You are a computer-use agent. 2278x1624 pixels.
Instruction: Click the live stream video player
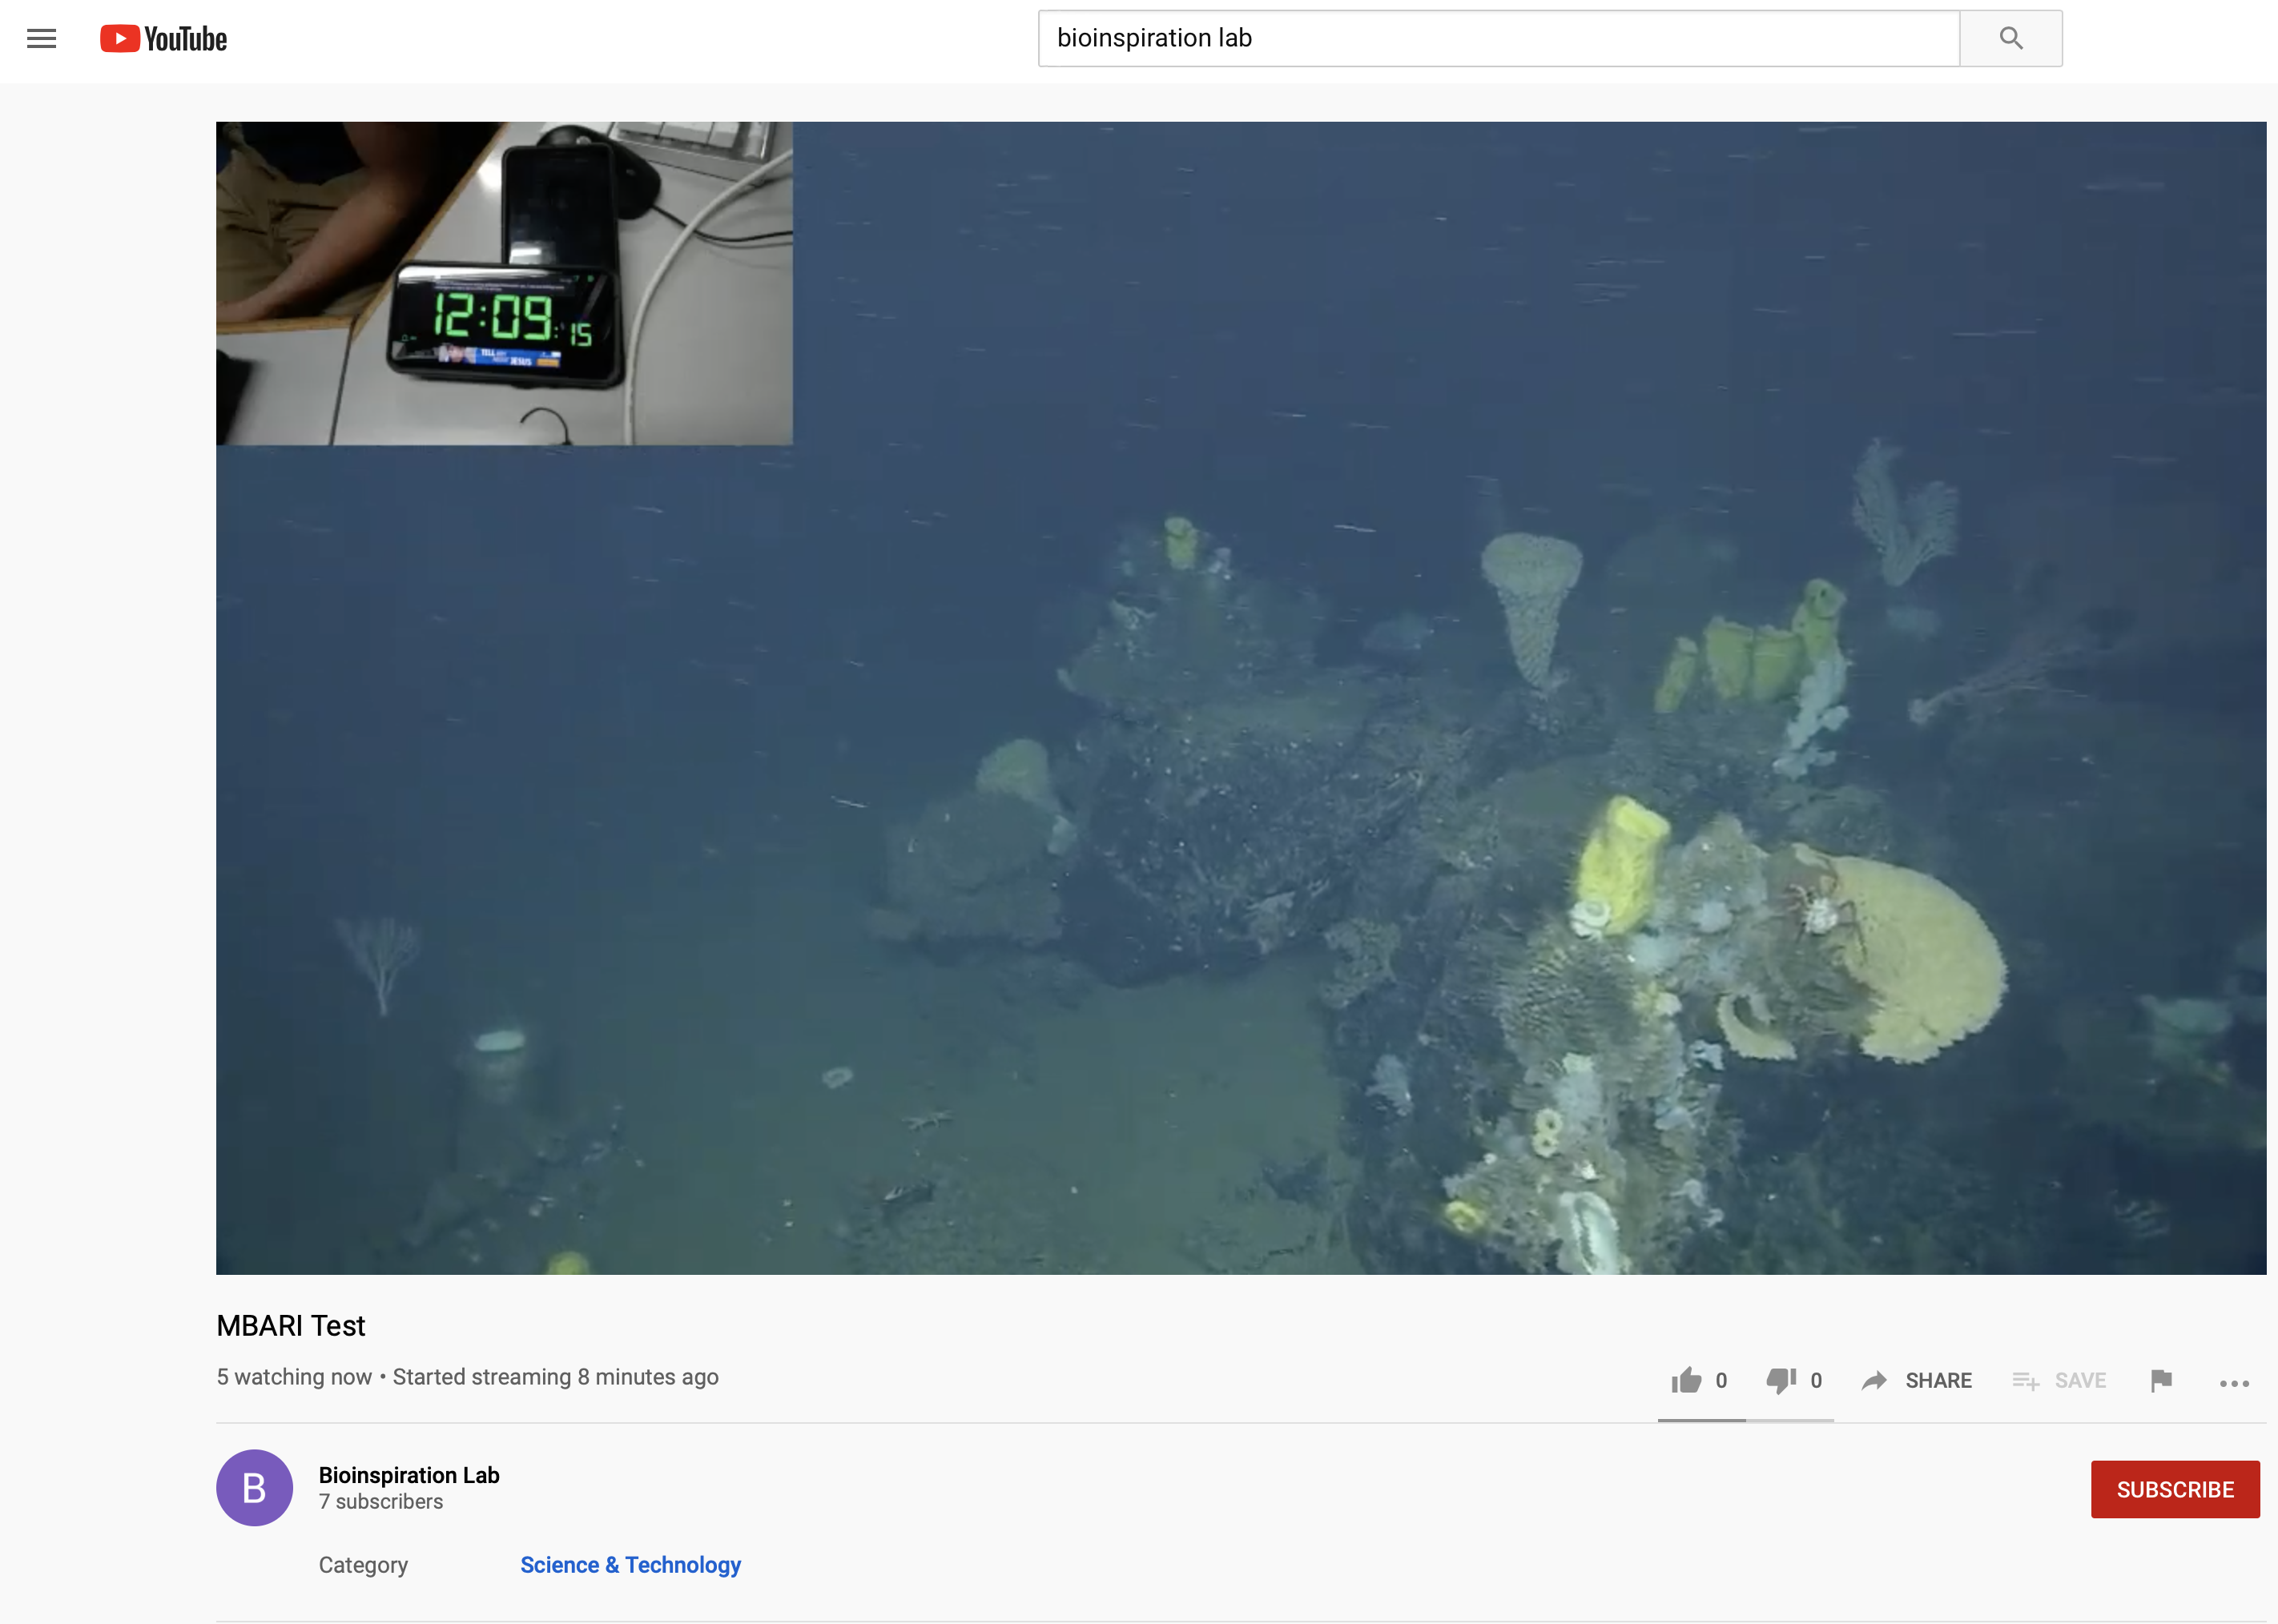coord(1241,698)
